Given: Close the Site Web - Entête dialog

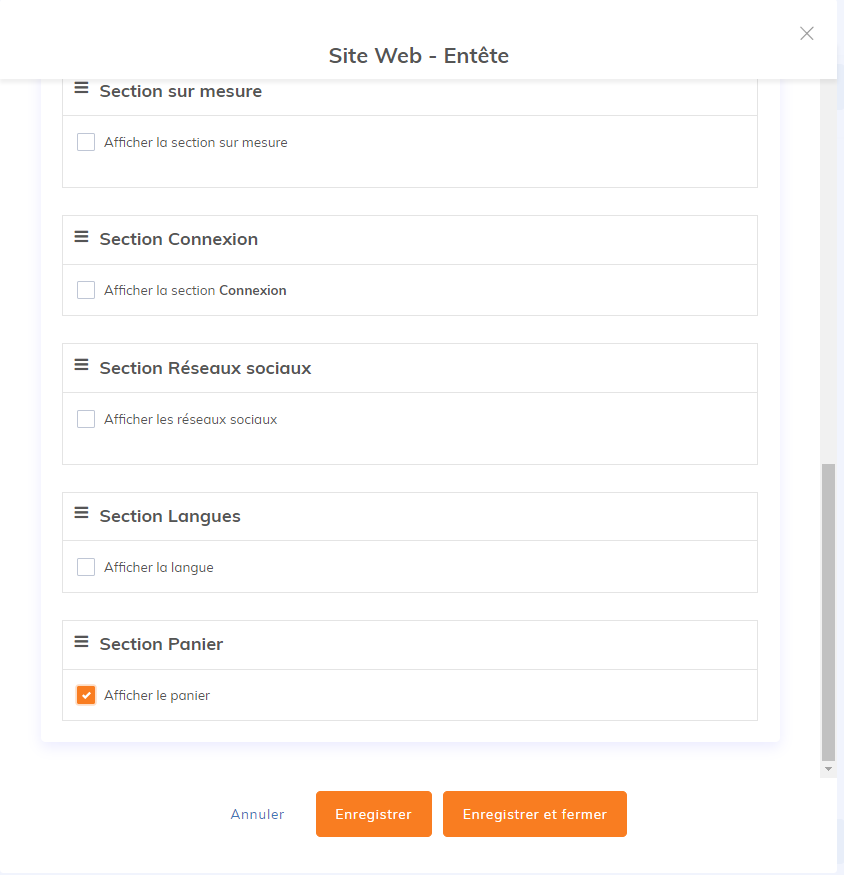Looking at the screenshot, I should [x=807, y=33].
